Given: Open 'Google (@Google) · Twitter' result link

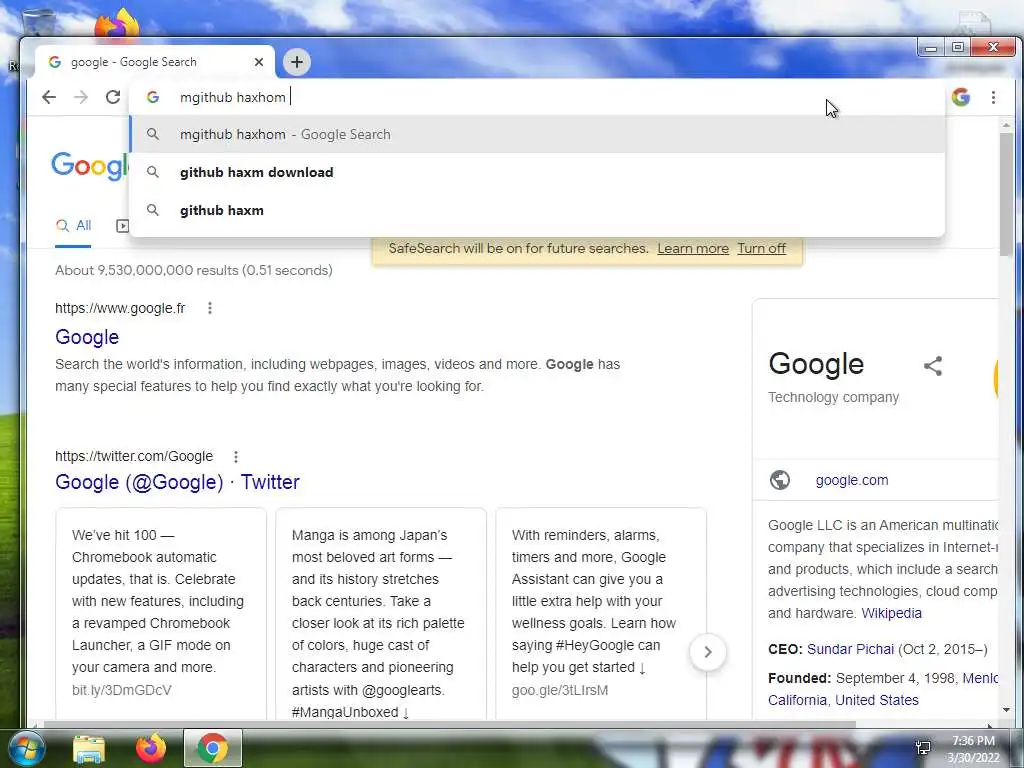Looking at the screenshot, I should coord(177,482).
